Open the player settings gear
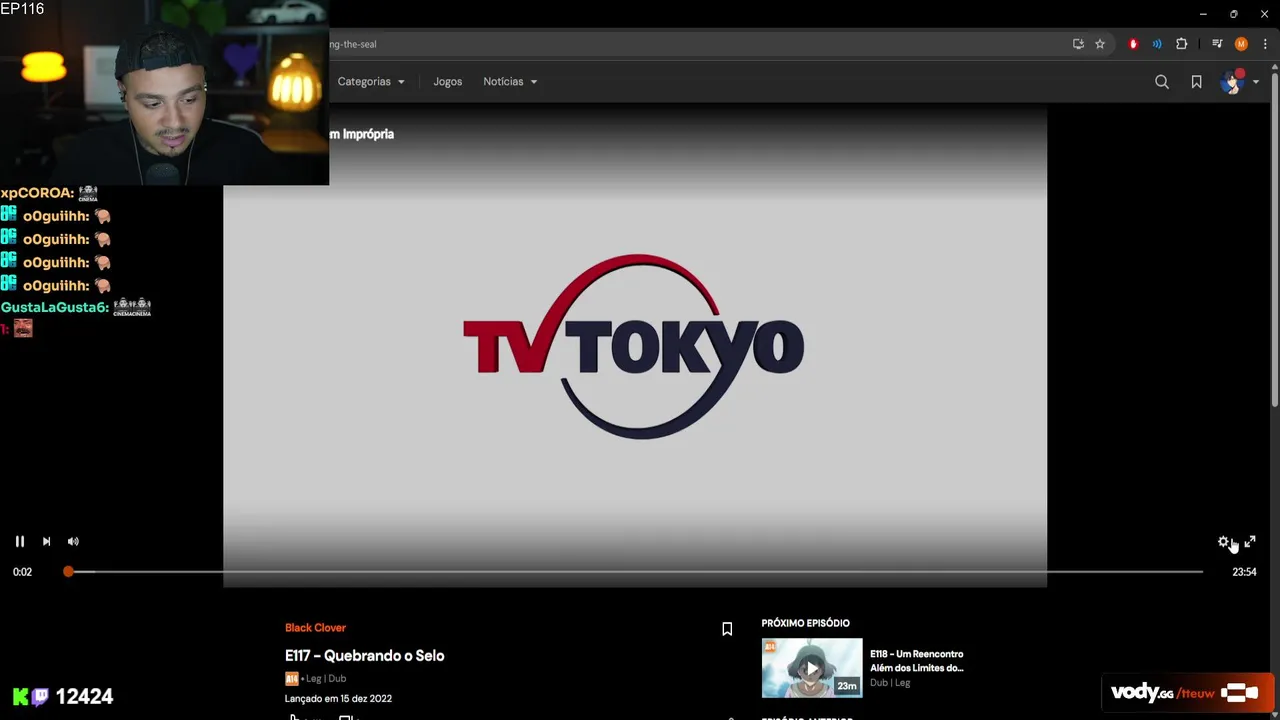 point(1223,541)
